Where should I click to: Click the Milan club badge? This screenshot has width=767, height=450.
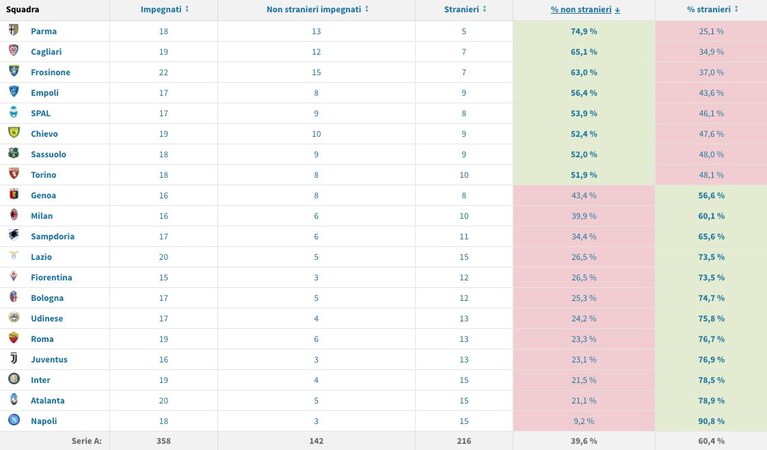point(14,215)
